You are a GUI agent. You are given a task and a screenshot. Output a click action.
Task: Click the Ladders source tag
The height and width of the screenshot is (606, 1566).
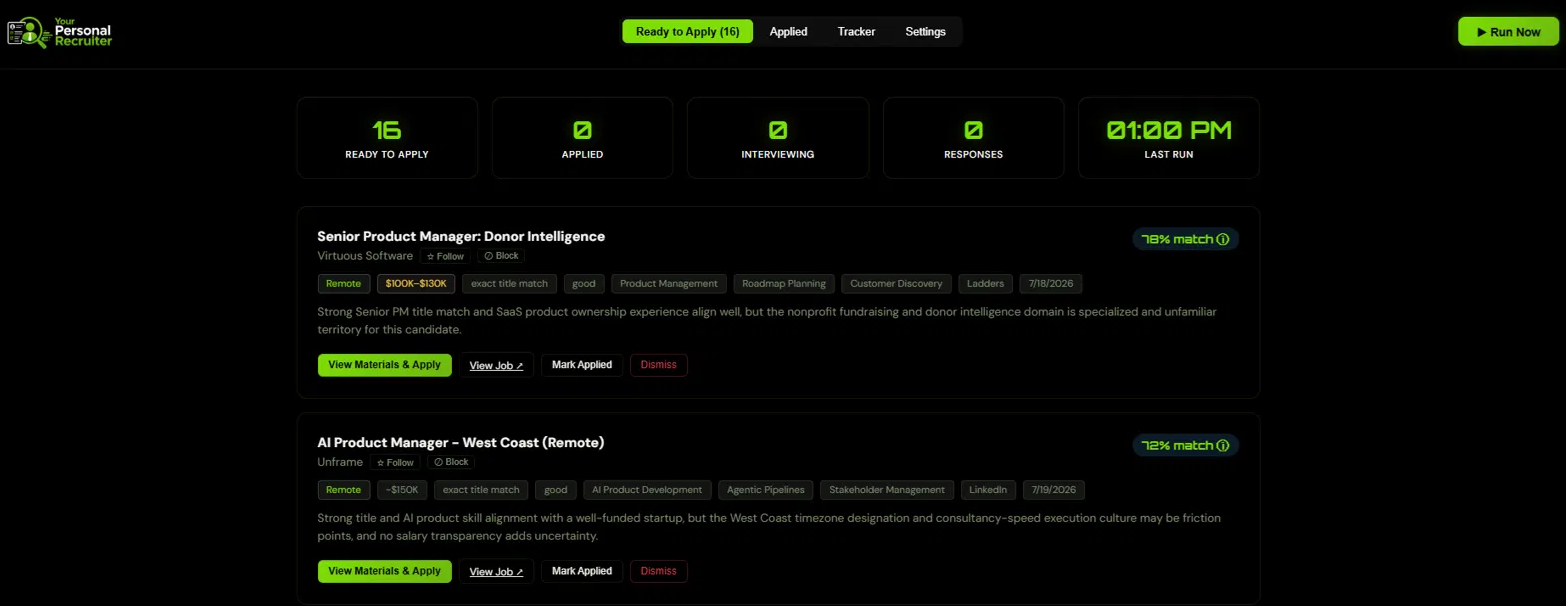click(986, 284)
